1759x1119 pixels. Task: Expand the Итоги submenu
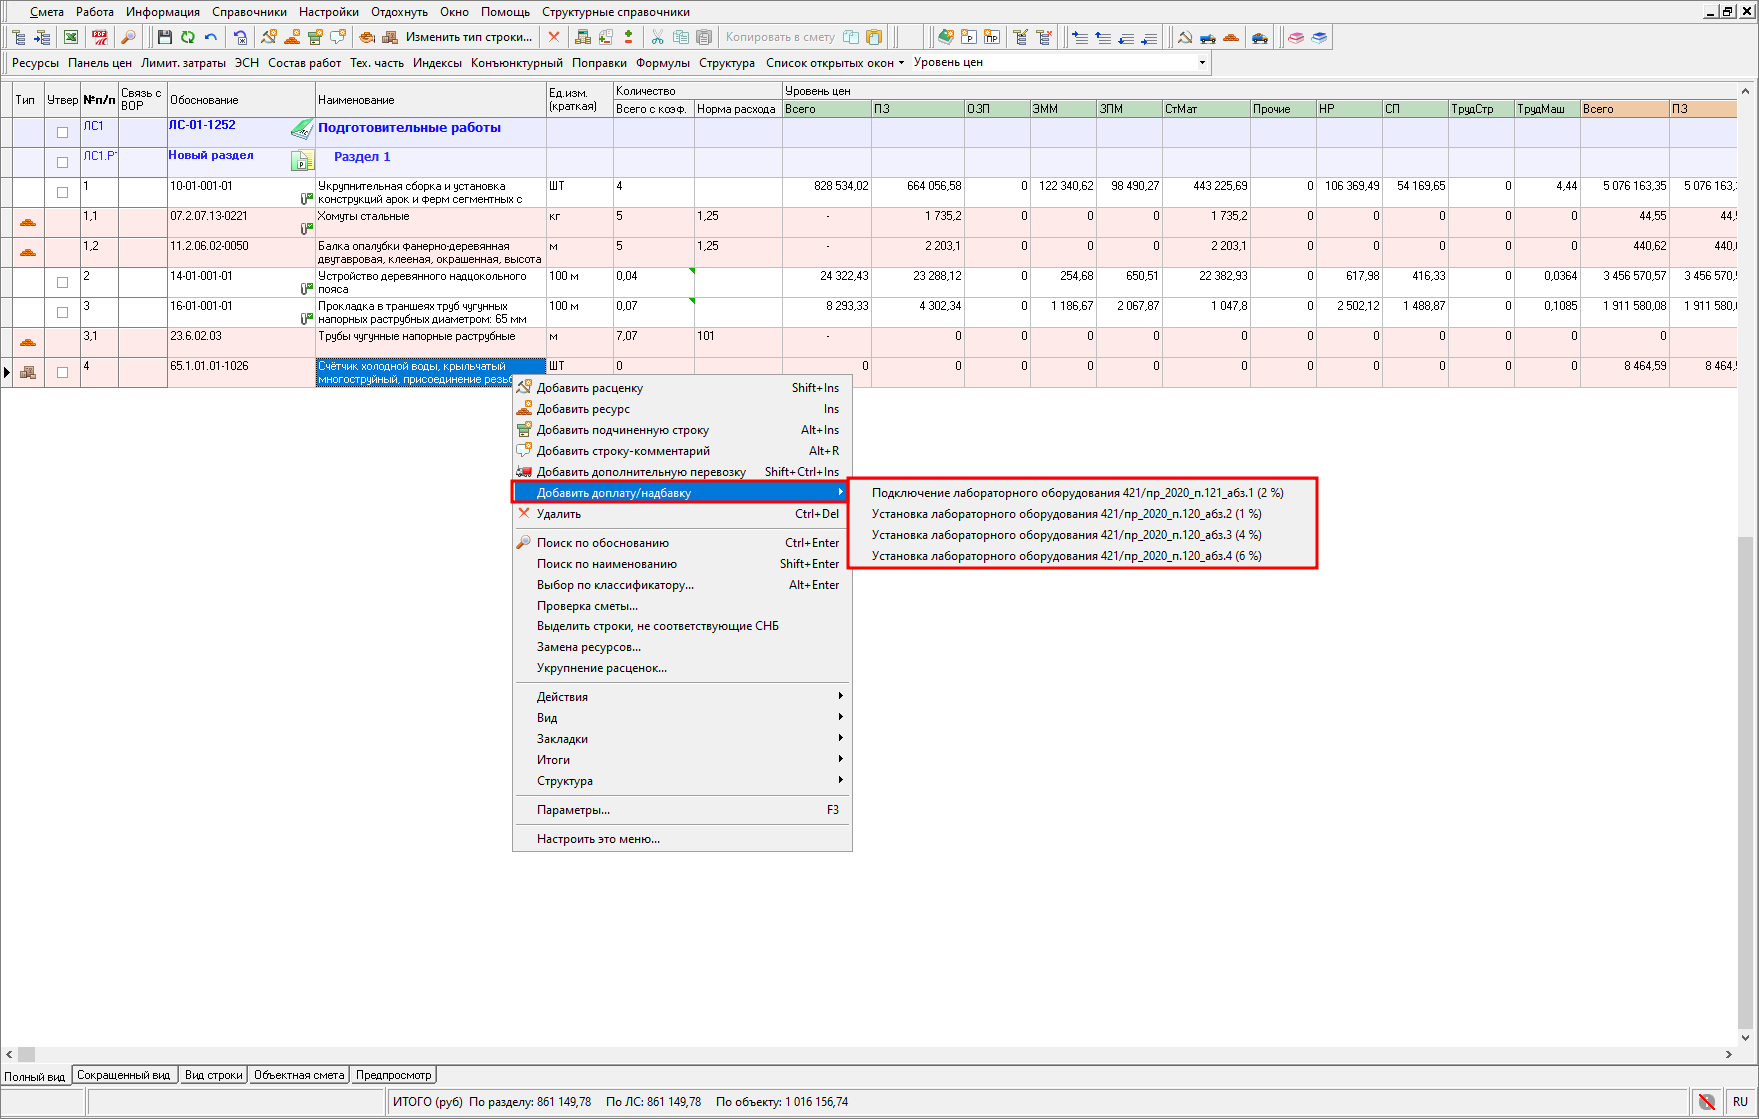click(x=682, y=760)
